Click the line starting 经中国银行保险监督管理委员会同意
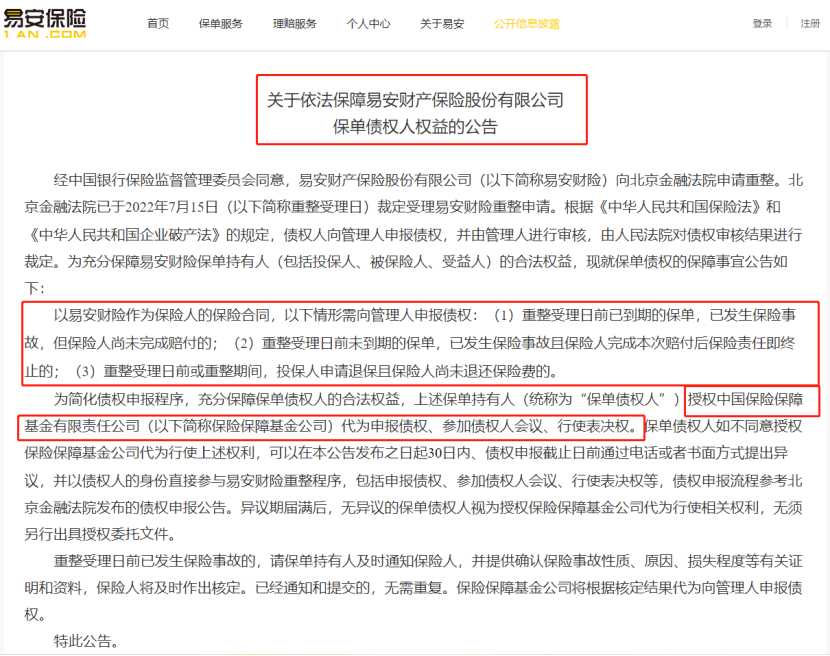Viewport: 830px width, 656px height. pyautogui.click(x=428, y=181)
